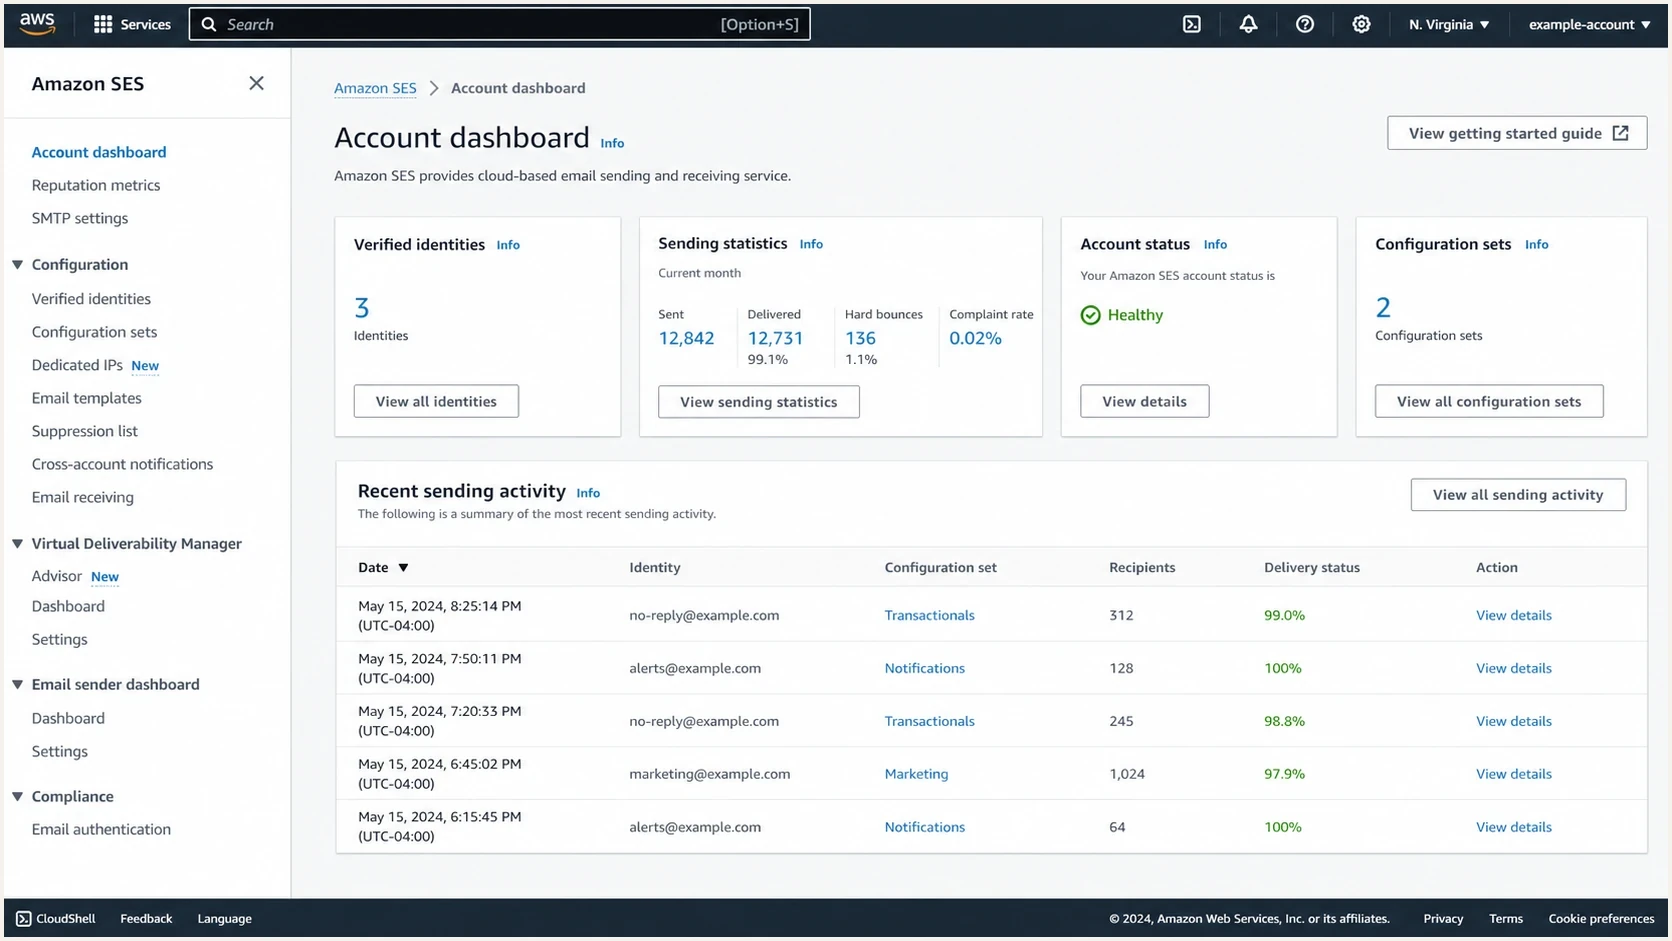Open Email receiving
The height and width of the screenshot is (941, 1672).
point(82,497)
